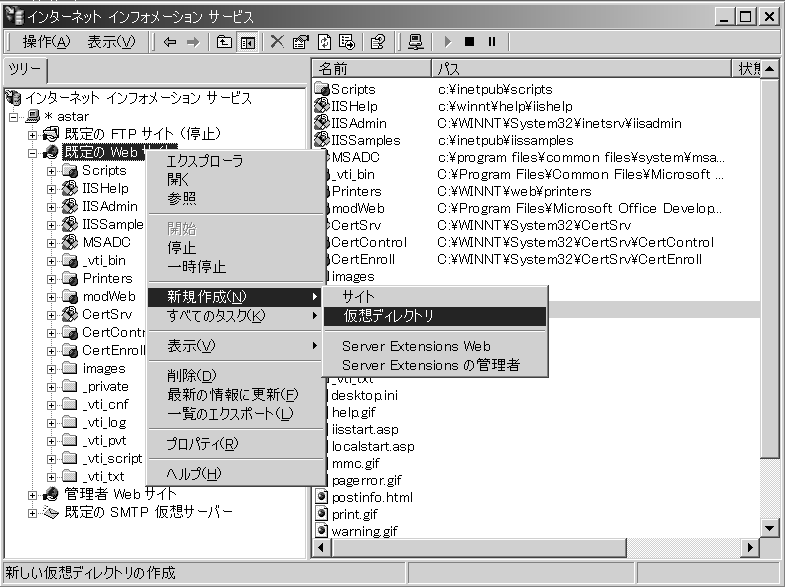Image resolution: width=785 pixels, height=587 pixels.
Task: Click the IISHelp icon in tree
Action: (x=70, y=188)
